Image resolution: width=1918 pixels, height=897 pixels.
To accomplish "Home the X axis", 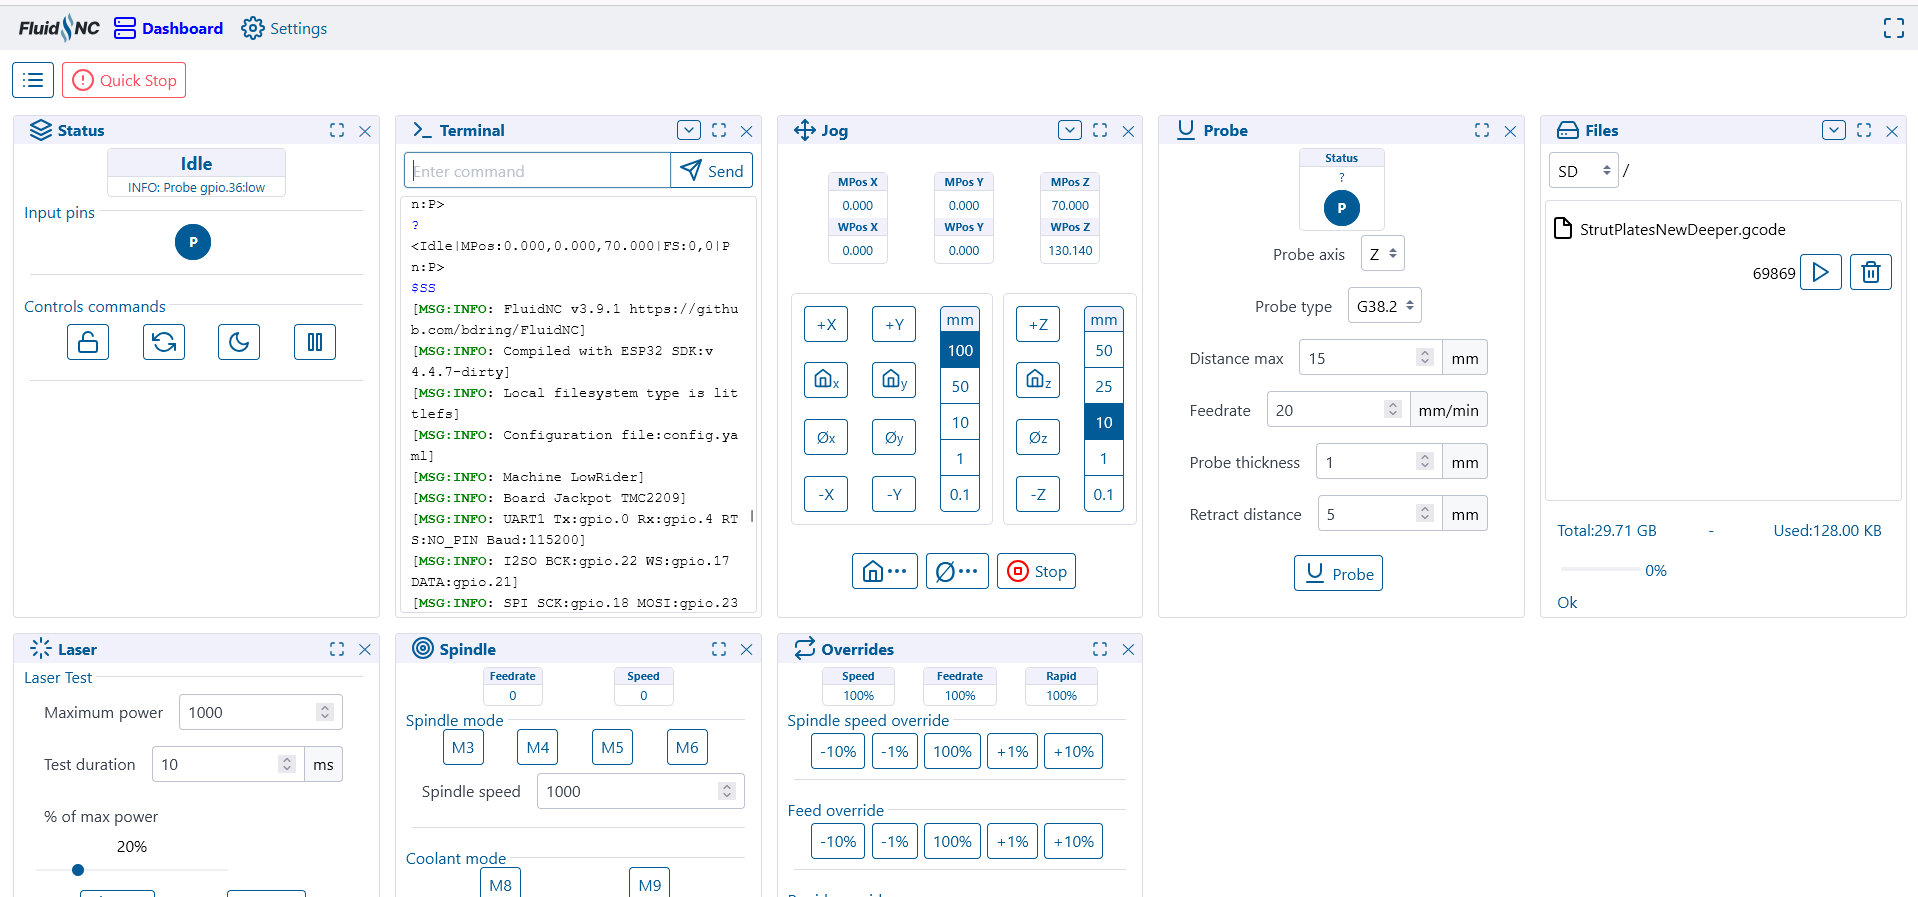I will (x=826, y=380).
